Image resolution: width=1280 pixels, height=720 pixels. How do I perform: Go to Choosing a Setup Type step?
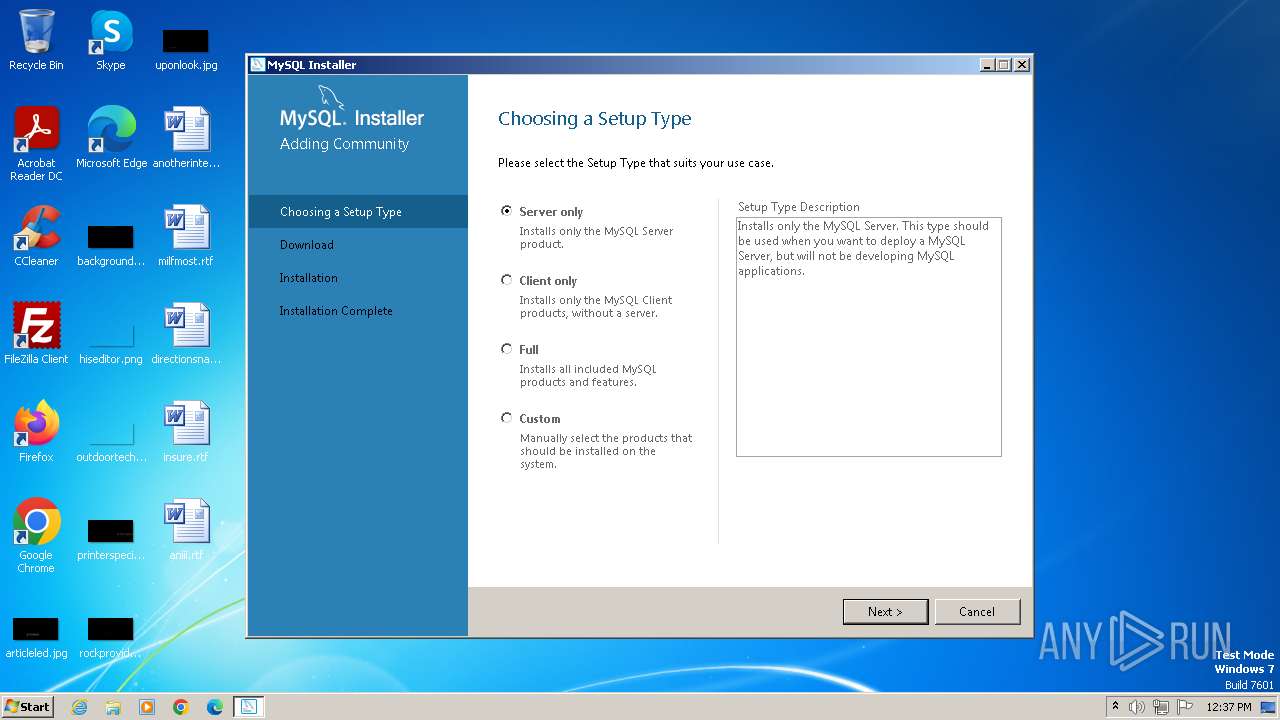pos(358,212)
